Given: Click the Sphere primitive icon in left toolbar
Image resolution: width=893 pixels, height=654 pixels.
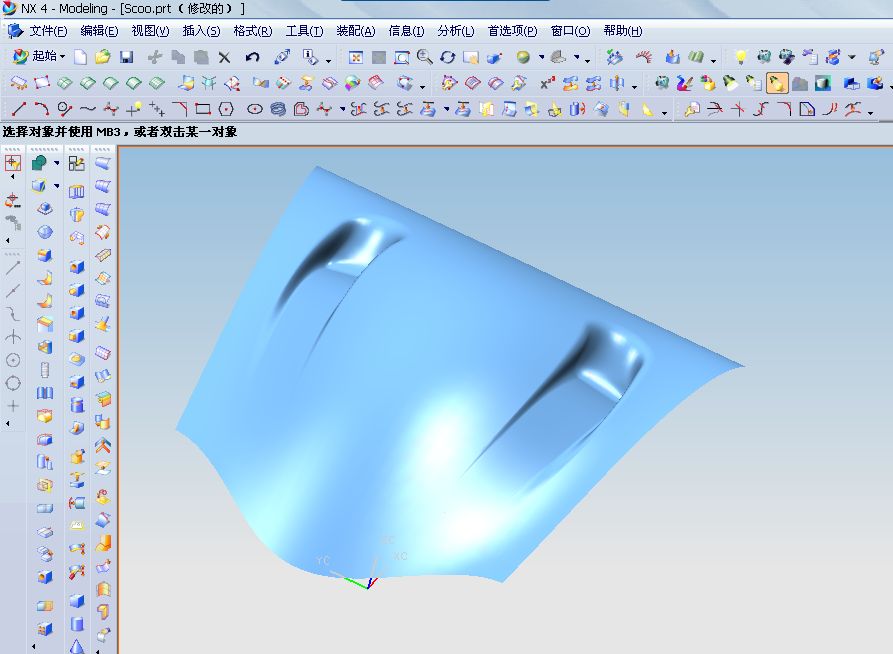Looking at the screenshot, I should (45, 232).
